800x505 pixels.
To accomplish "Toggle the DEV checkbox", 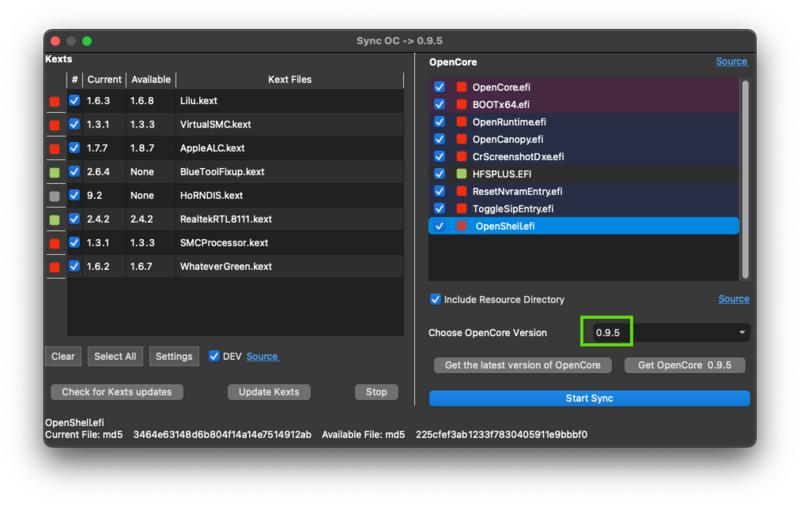I will tap(214, 356).
